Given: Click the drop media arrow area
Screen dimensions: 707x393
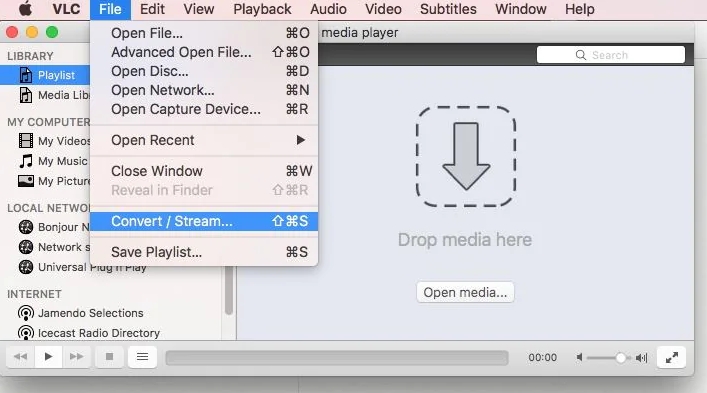Looking at the screenshot, I should coord(466,156).
